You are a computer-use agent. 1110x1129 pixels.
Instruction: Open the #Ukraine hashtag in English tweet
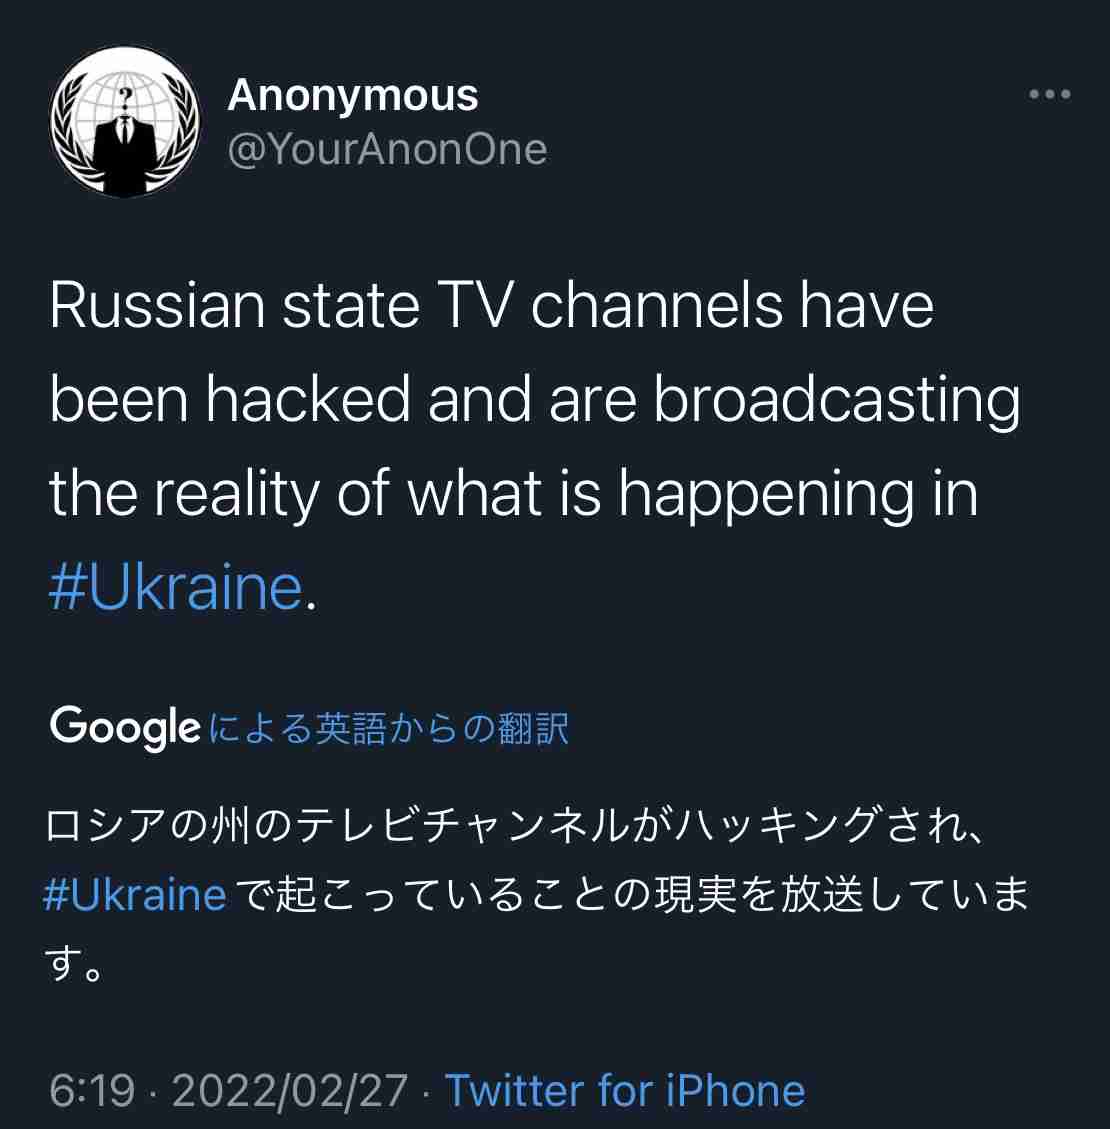click(176, 588)
